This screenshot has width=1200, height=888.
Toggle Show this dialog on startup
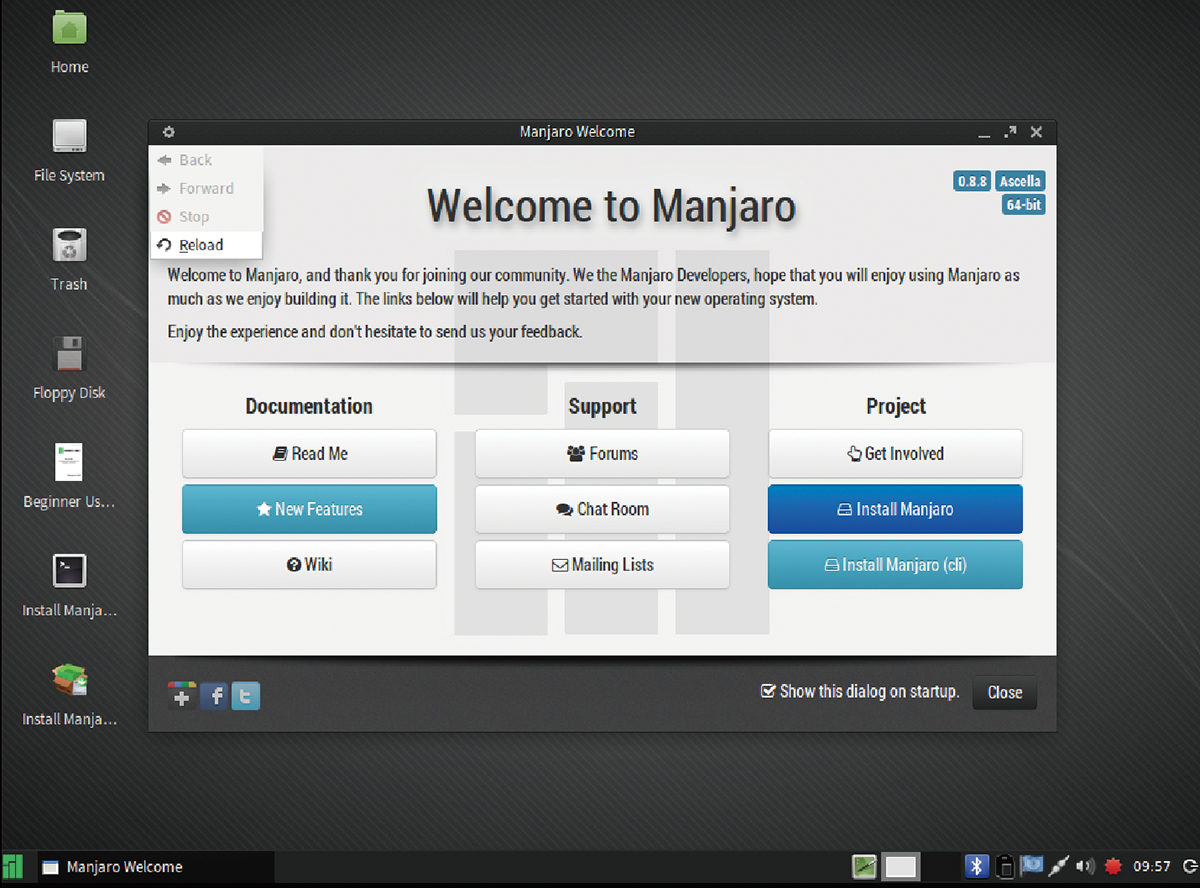pyautogui.click(x=768, y=692)
